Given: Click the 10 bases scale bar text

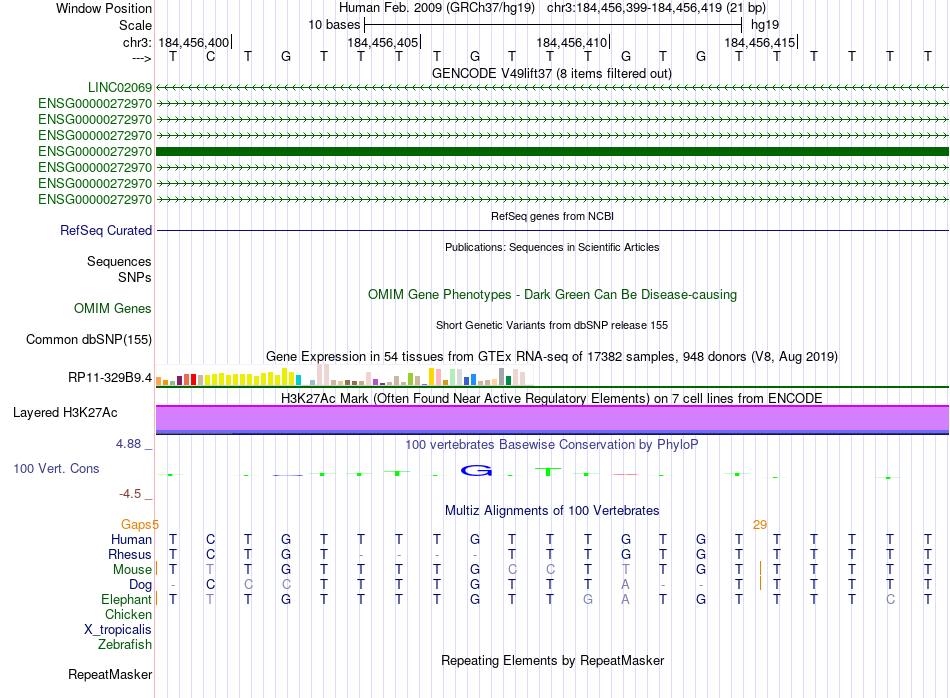Looking at the screenshot, I should pos(334,25).
